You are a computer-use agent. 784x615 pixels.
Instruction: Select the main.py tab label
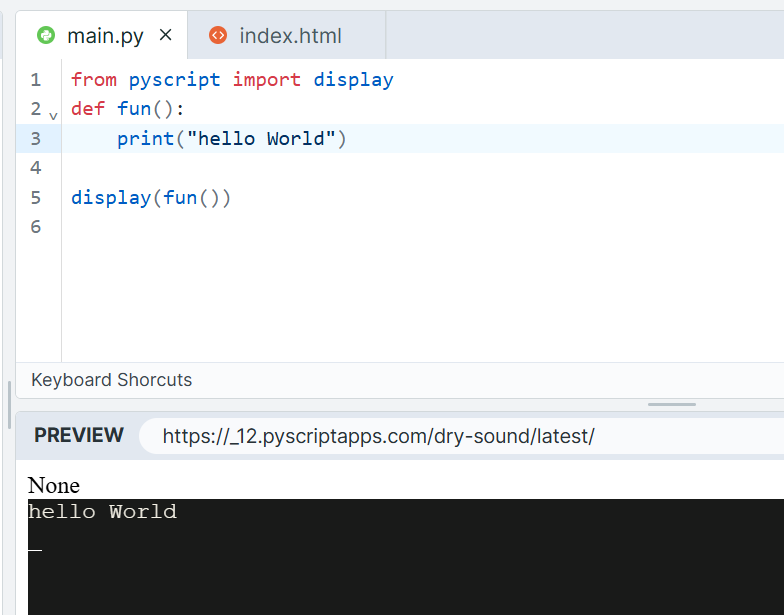[x=105, y=36]
